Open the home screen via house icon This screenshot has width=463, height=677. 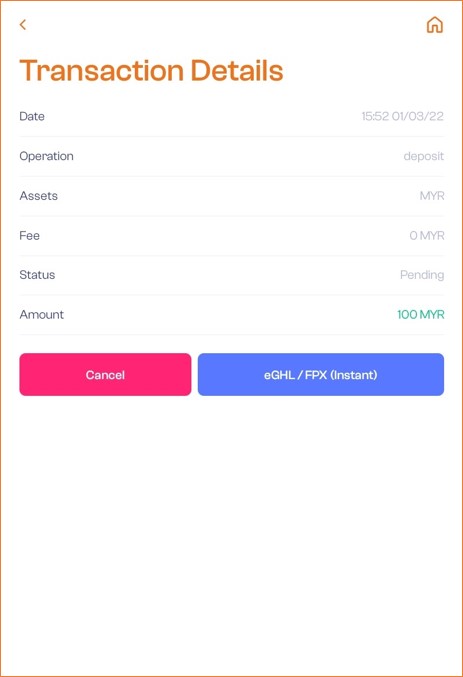point(434,25)
